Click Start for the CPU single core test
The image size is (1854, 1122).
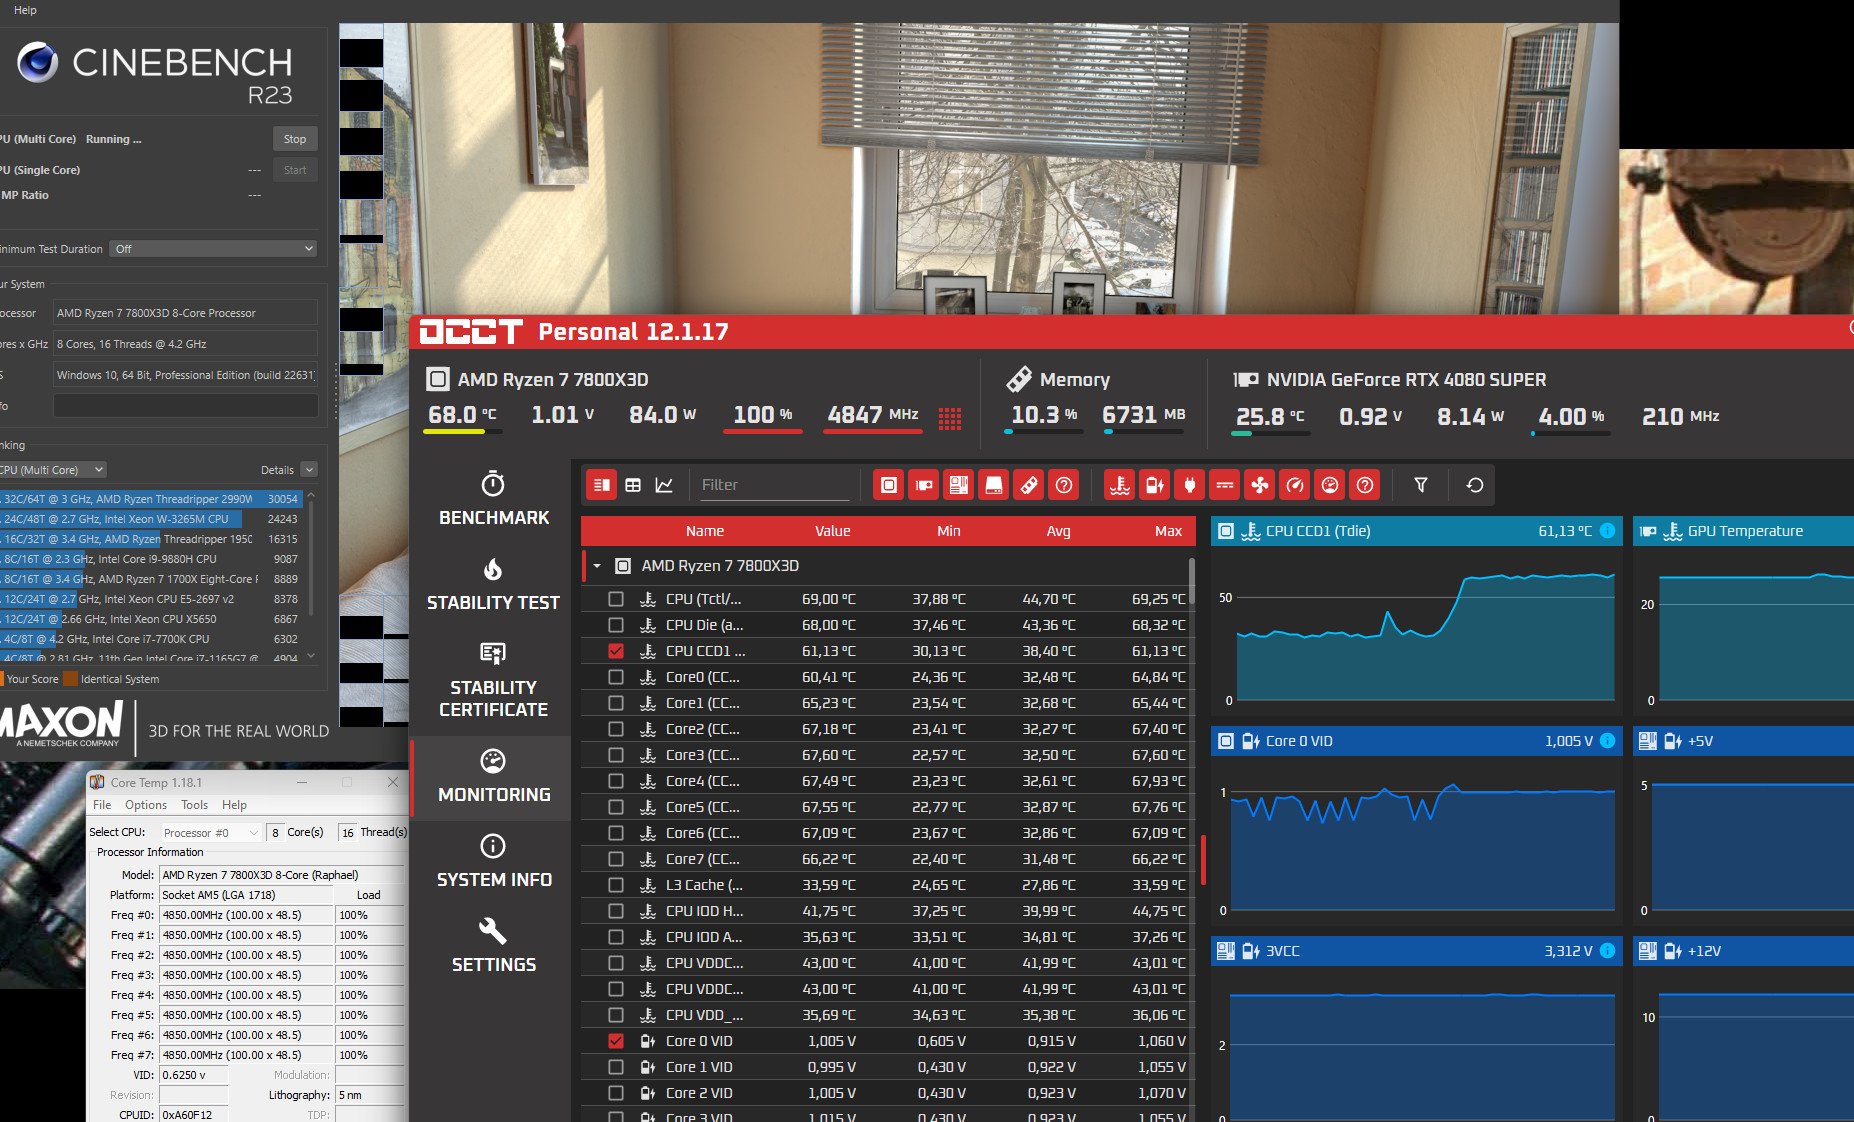pos(295,170)
